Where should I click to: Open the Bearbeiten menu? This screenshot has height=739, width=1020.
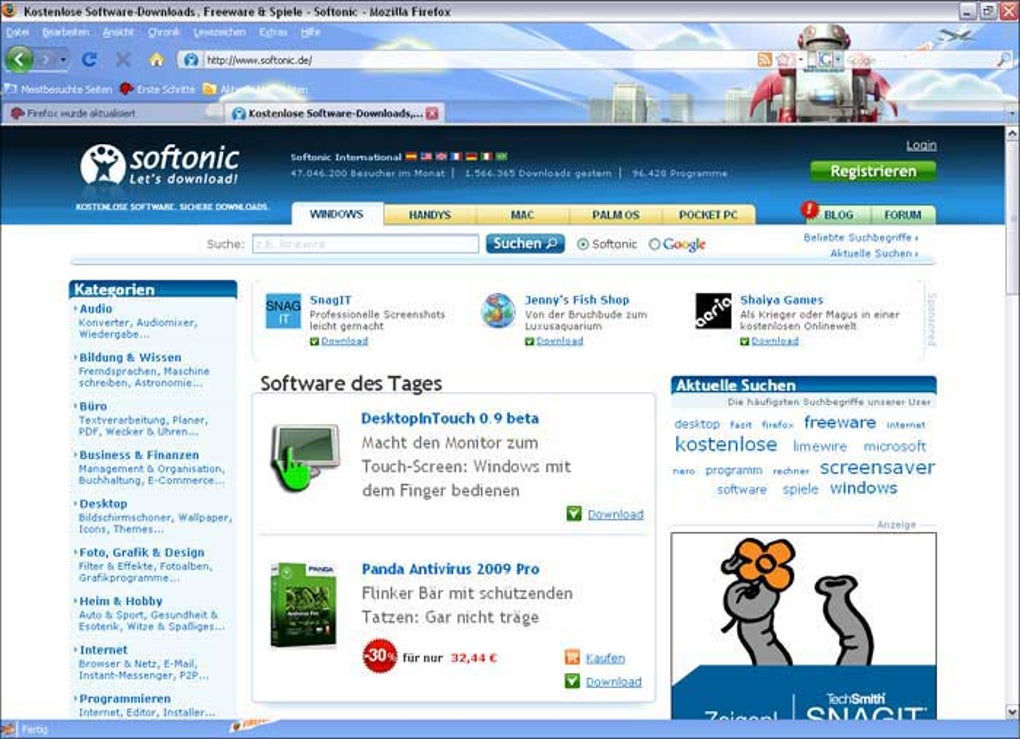66,32
